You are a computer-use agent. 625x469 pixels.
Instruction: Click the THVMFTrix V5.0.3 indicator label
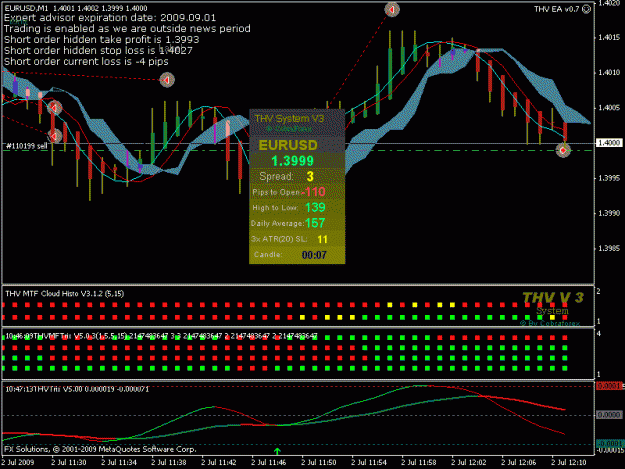tap(161, 336)
